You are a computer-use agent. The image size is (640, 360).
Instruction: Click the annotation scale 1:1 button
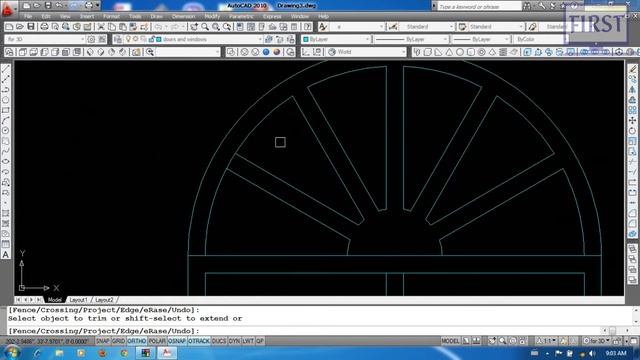[x=547, y=341]
